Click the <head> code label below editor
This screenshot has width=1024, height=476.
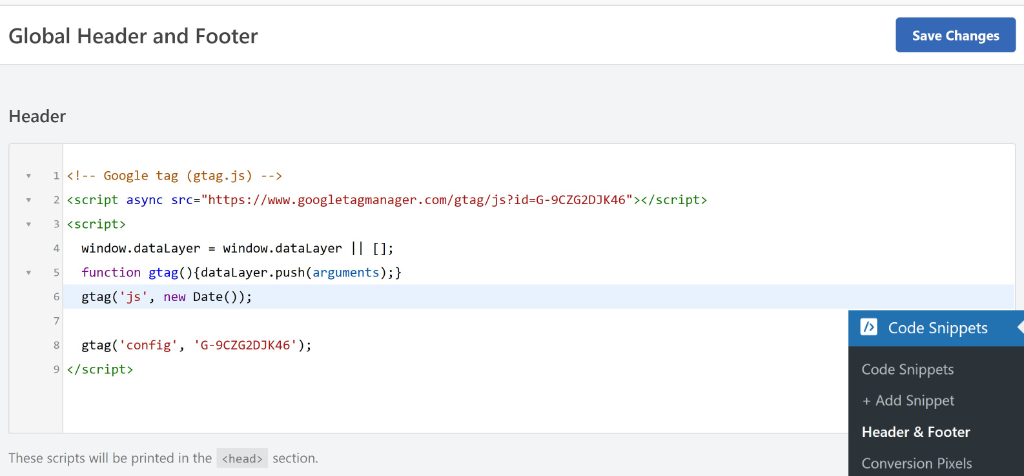click(242, 458)
